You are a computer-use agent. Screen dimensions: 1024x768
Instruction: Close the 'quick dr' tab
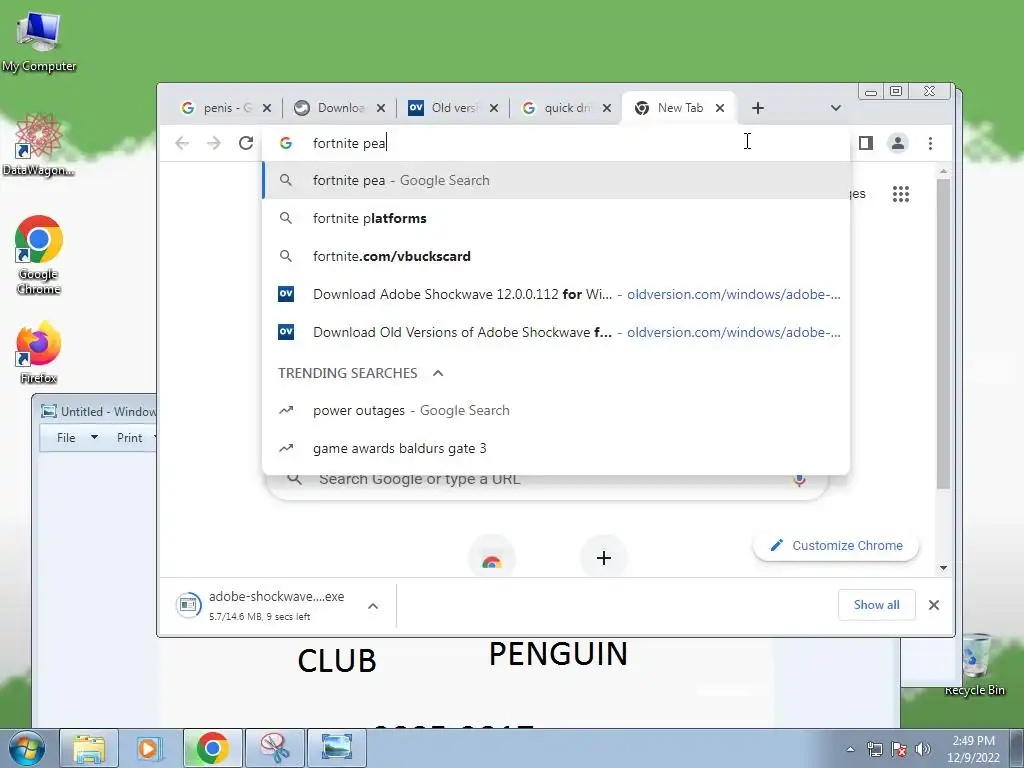click(x=607, y=108)
